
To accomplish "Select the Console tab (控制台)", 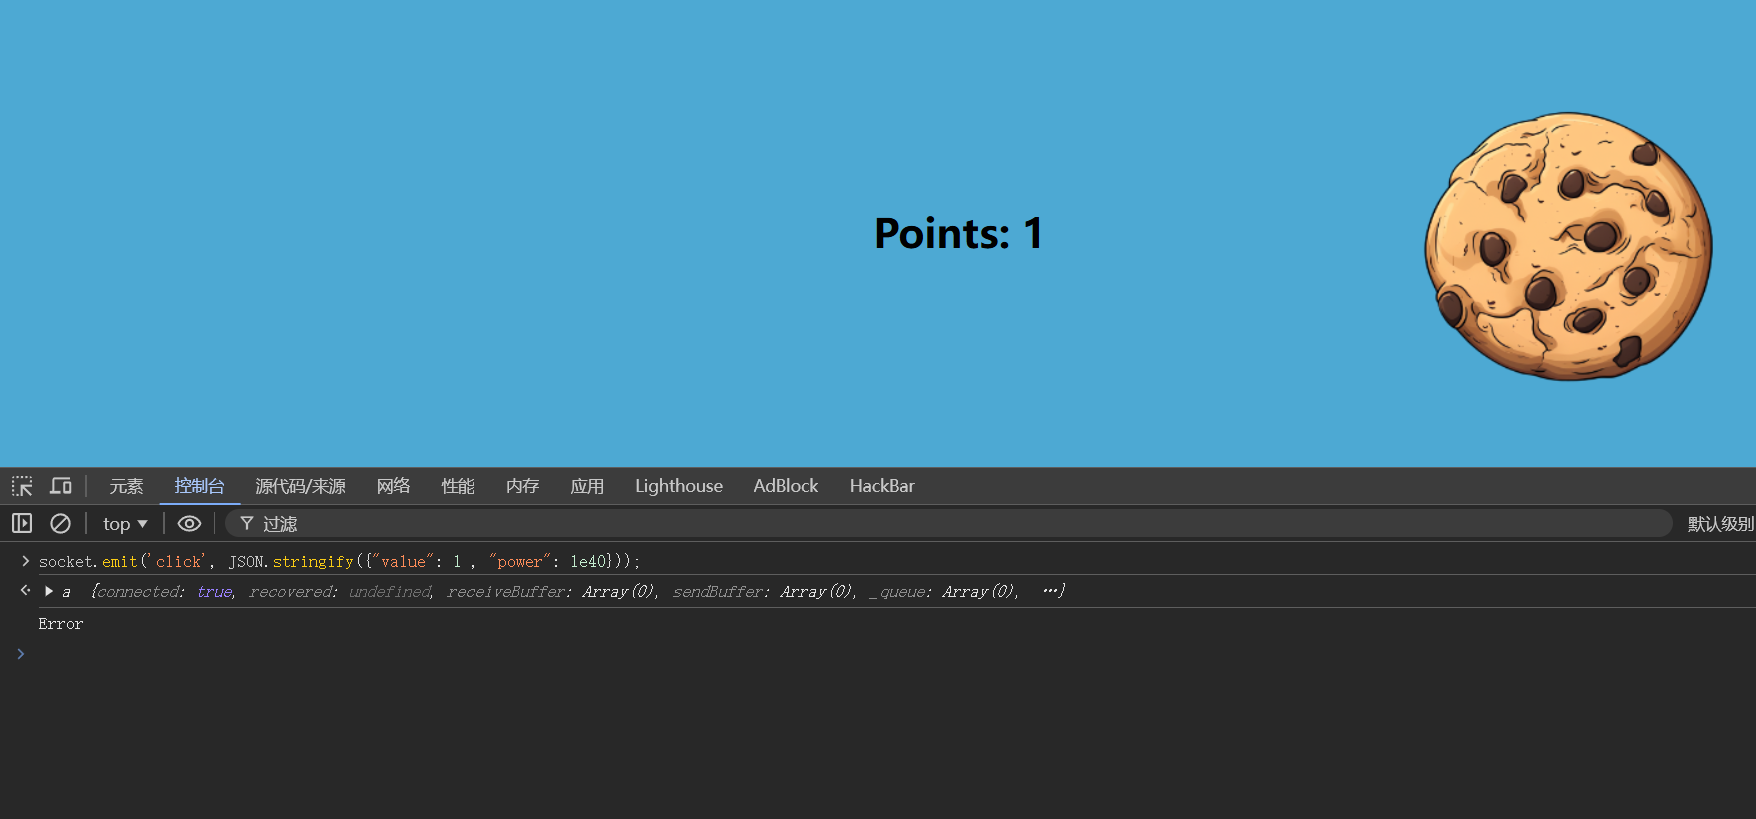I will click(199, 486).
